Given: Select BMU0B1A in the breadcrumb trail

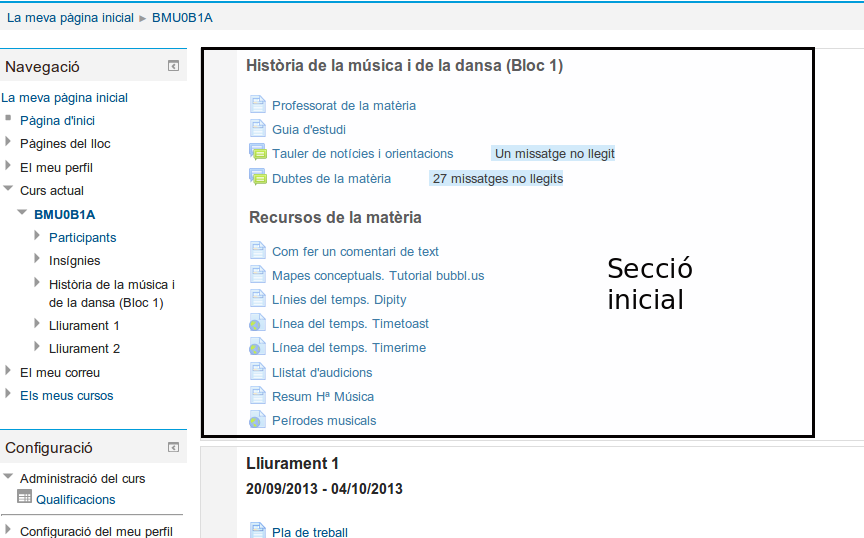Looking at the screenshot, I should 182,18.
